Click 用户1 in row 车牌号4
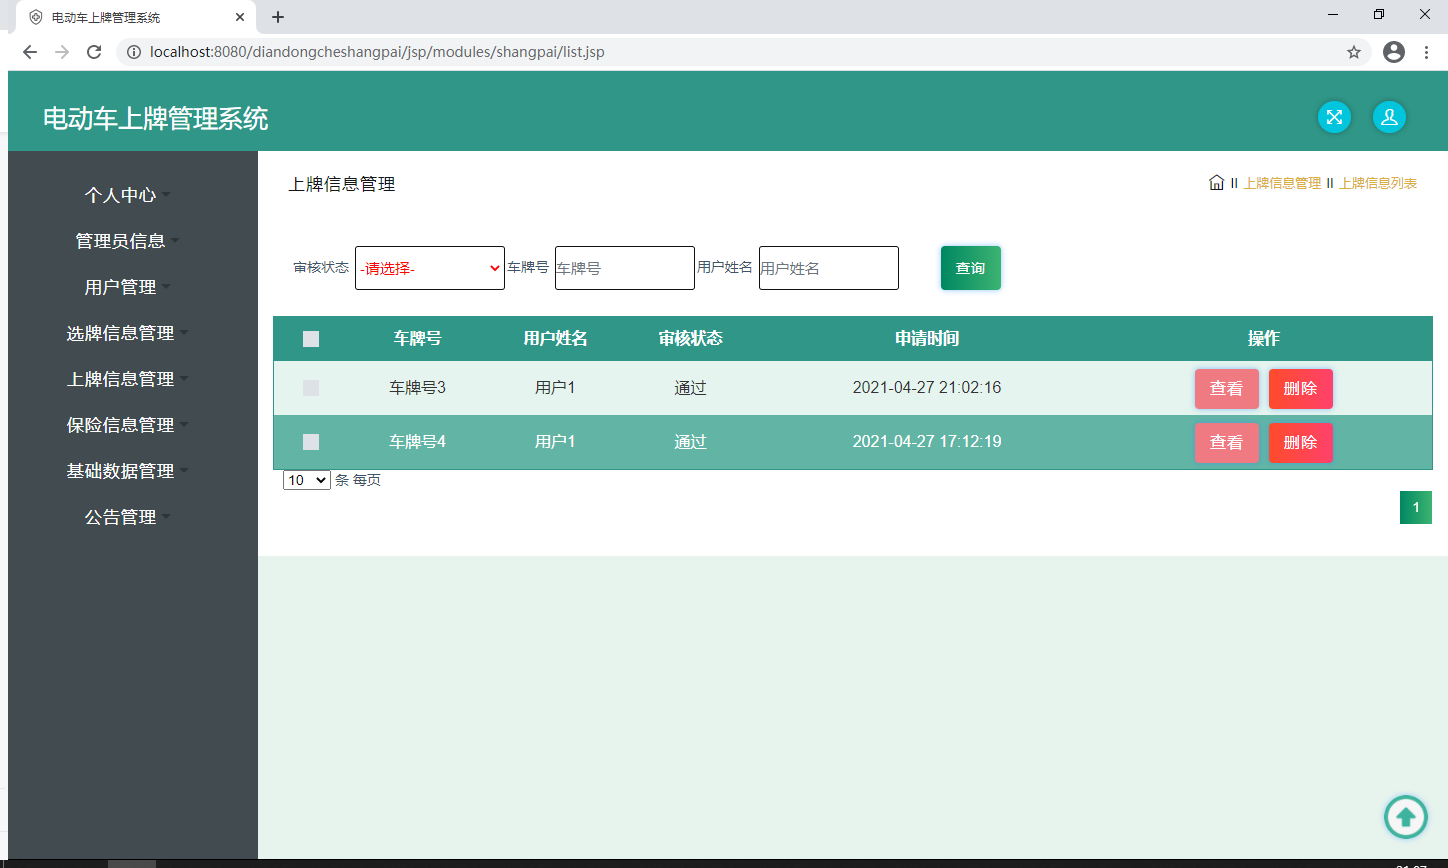Viewport: 1448px width, 868px height. pyautogui.click(x=555, y=442)
